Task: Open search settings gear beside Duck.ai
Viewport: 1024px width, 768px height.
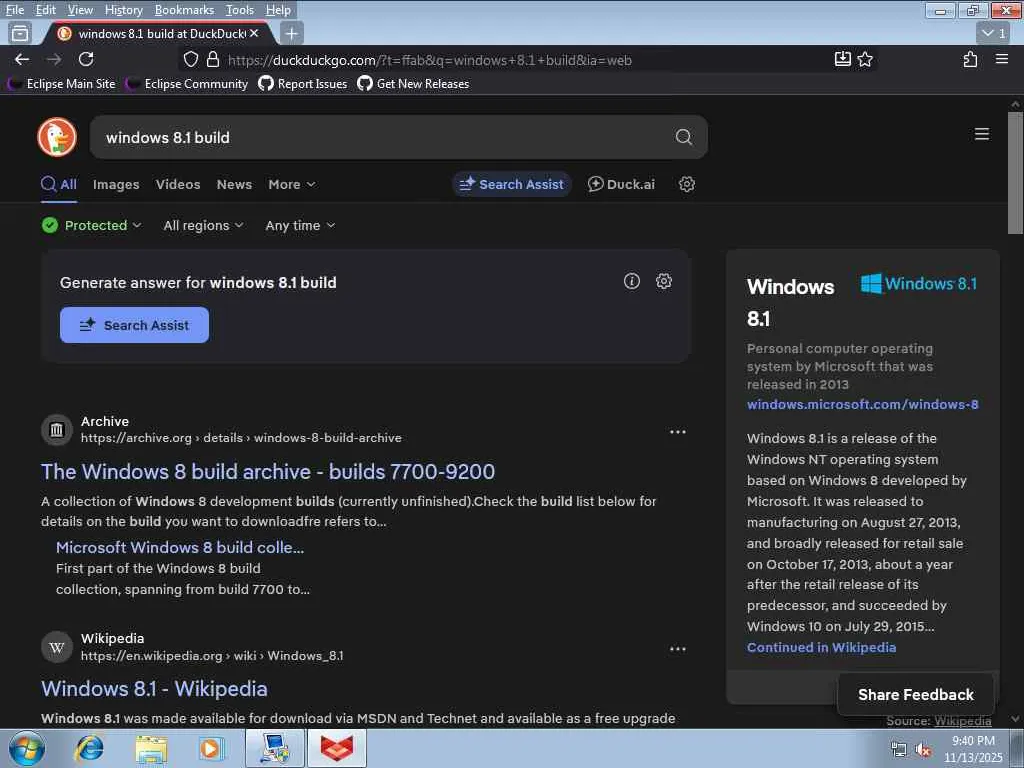Action: point(686,184)
